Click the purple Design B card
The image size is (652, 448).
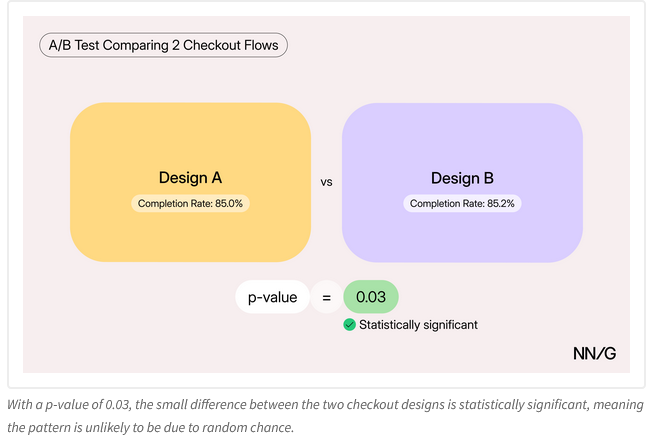pyautogui.click(x=462, y=140)
